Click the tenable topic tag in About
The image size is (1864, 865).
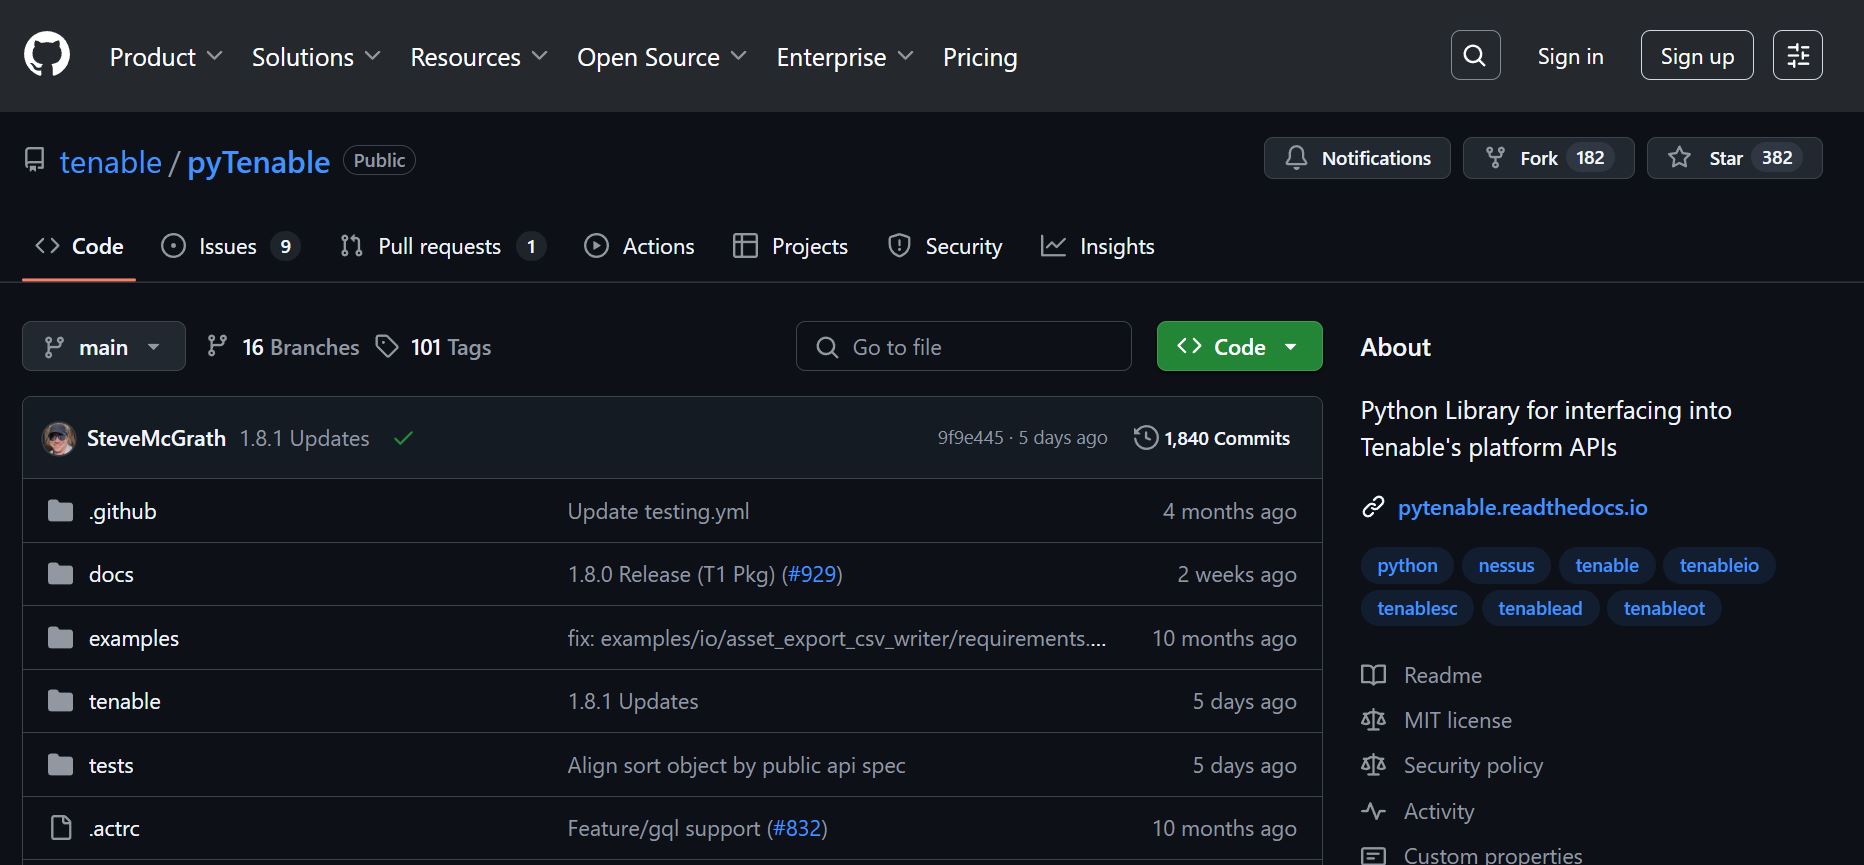(1607, 565)
